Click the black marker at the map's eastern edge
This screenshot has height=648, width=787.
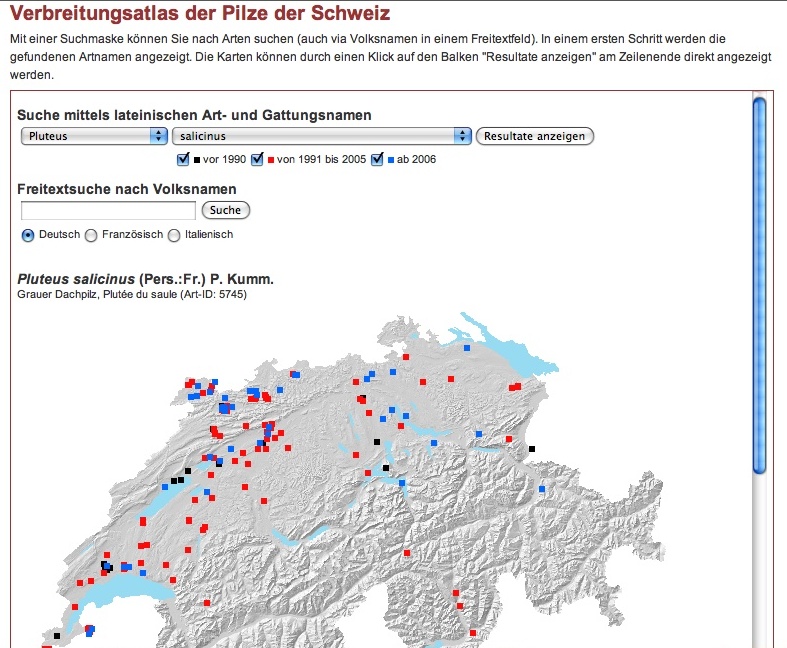click(532, 449)
